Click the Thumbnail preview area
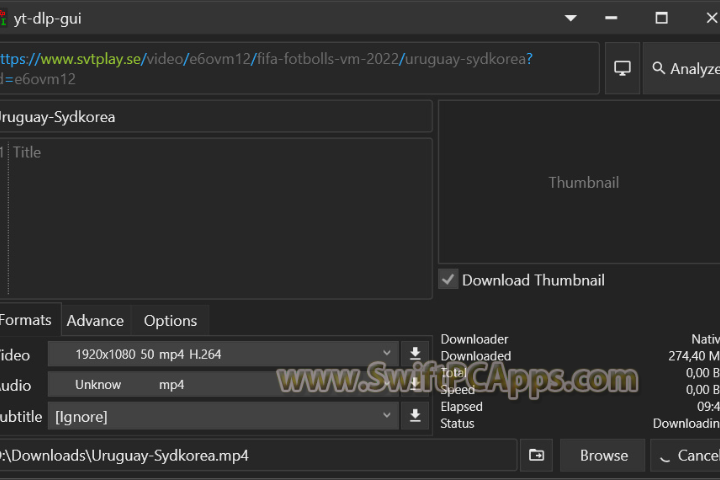Screen dimensions: 720x480 click(x=579, y=182)
